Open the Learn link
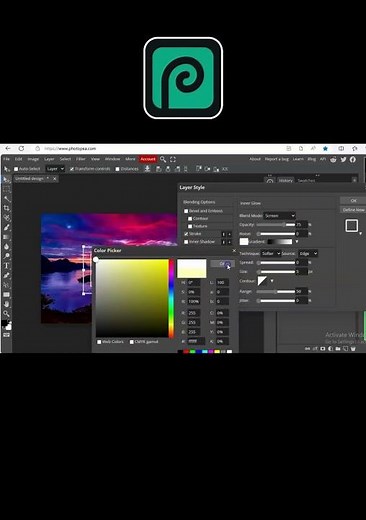Viewport: 366px width, 520px height. tap(298, 159)
